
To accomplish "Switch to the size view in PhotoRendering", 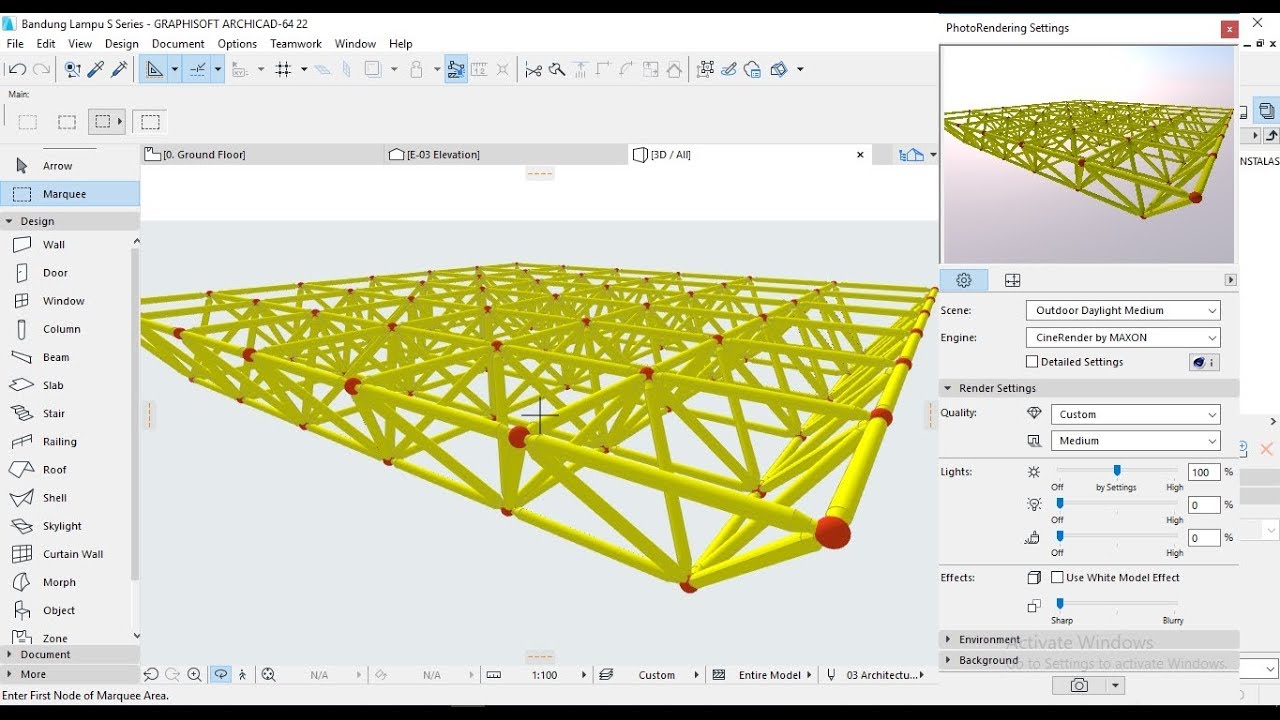I will click(x=1012, y=280).
